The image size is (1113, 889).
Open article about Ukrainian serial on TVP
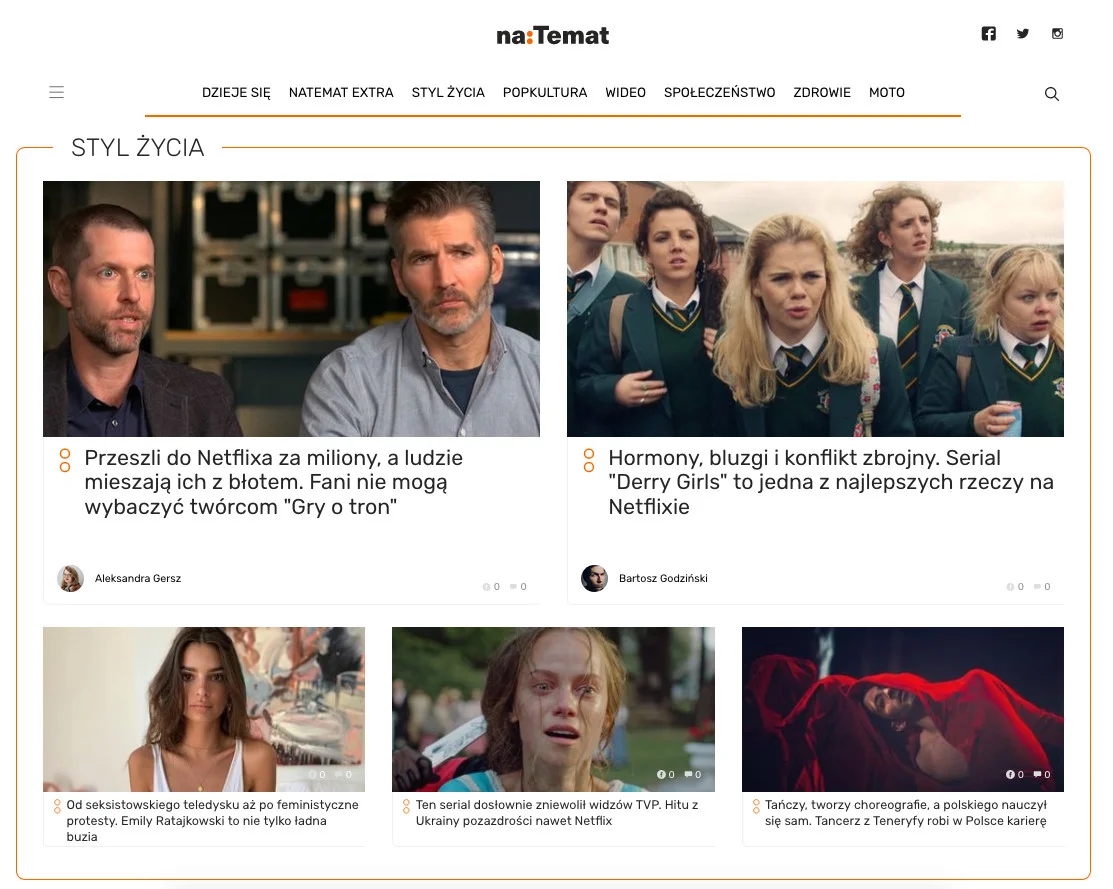tap(556, 813)
